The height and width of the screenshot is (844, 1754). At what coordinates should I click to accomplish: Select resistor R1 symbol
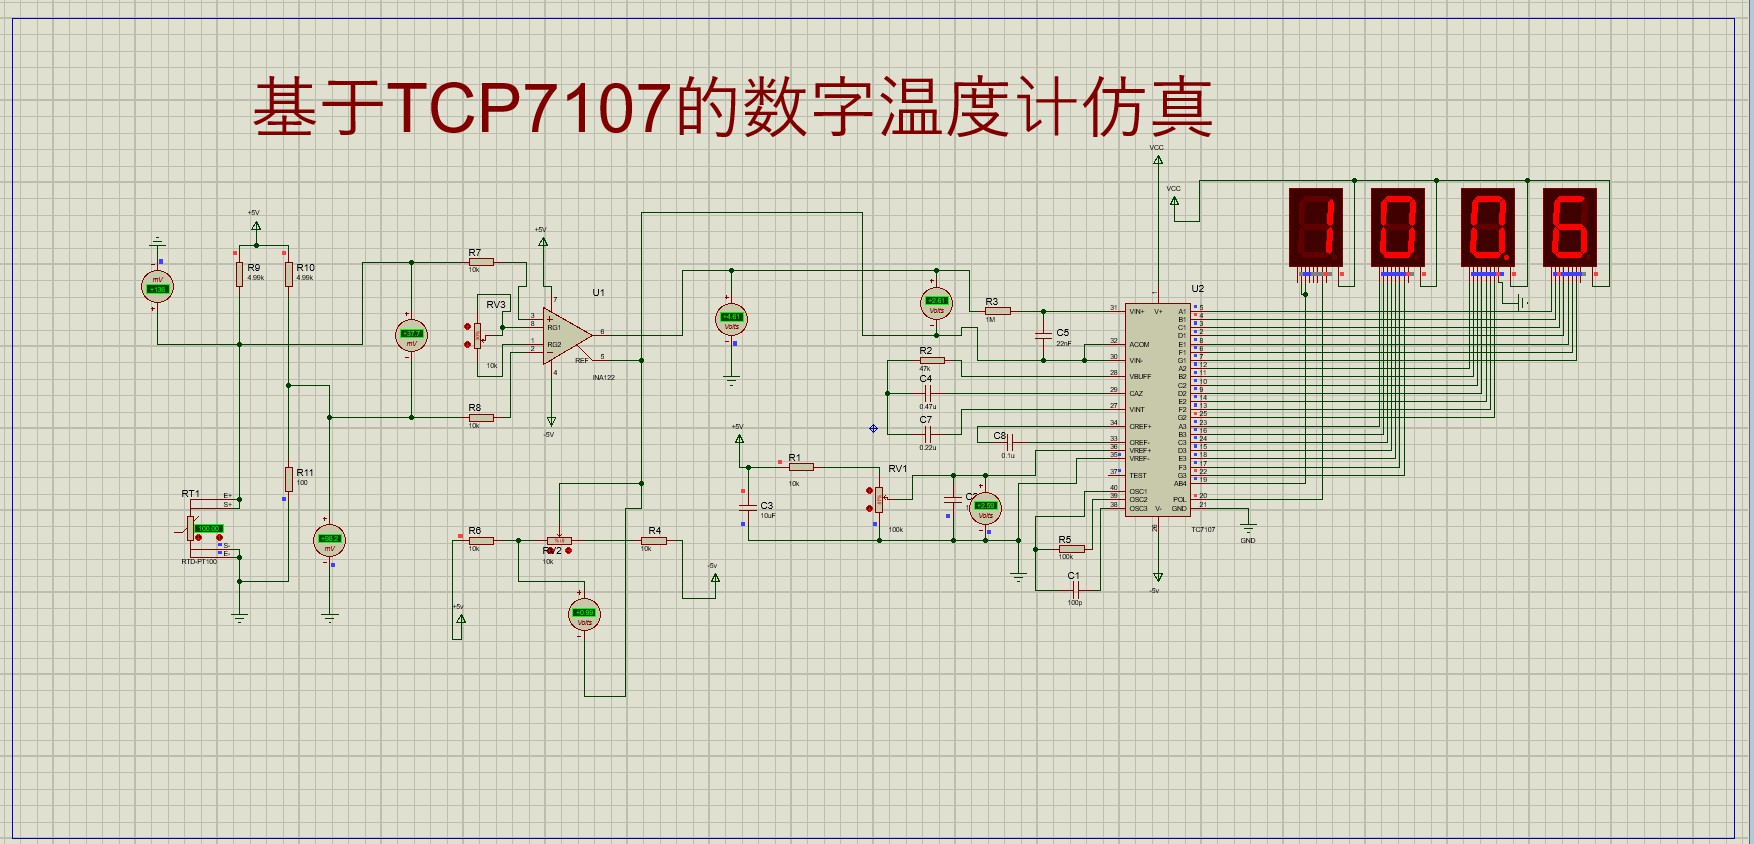tap(800, 467)
